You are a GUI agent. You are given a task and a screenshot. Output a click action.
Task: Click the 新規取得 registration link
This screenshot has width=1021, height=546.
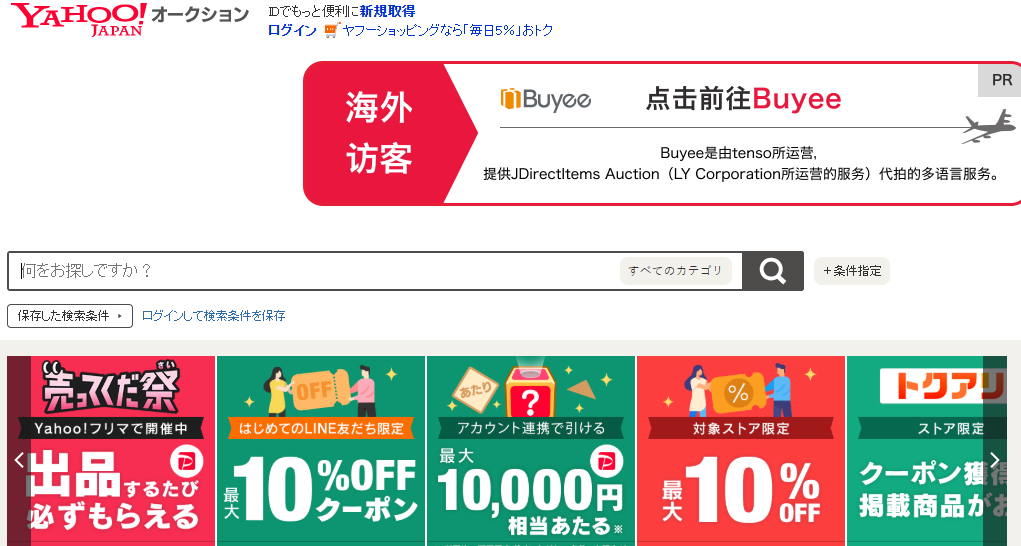(387, 11)
